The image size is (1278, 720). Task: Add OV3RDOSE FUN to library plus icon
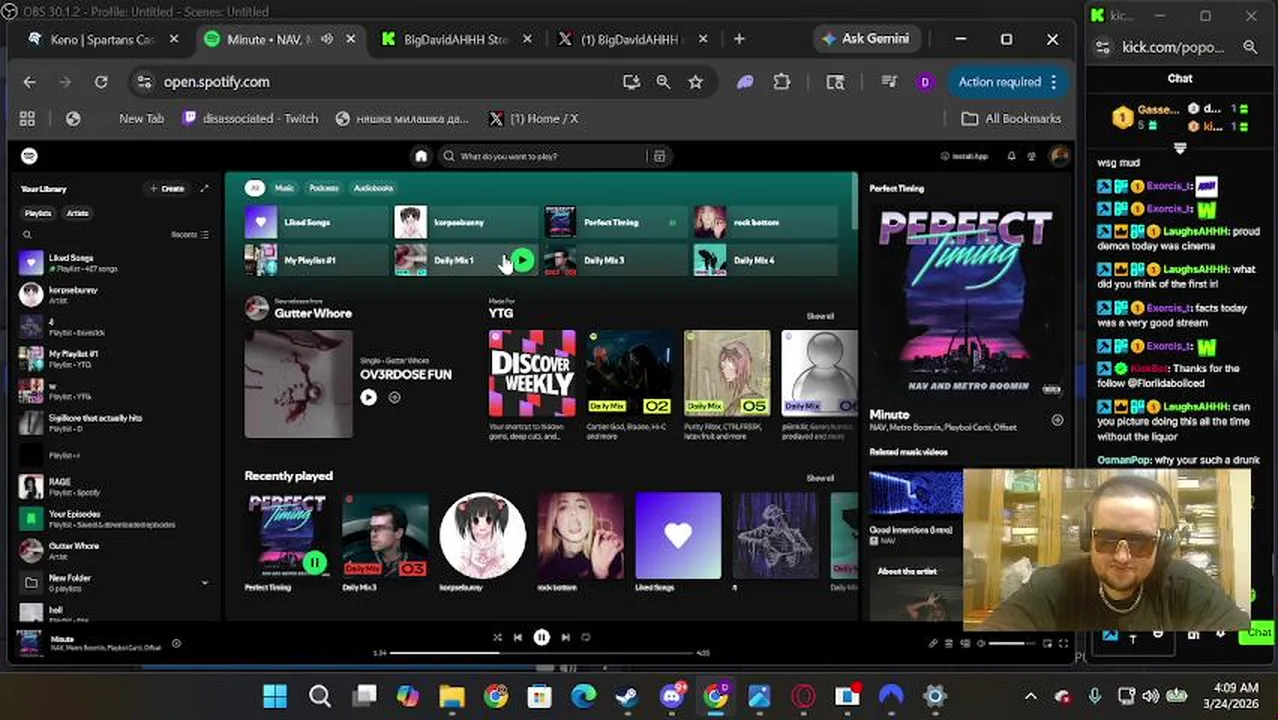pos(394,397)
